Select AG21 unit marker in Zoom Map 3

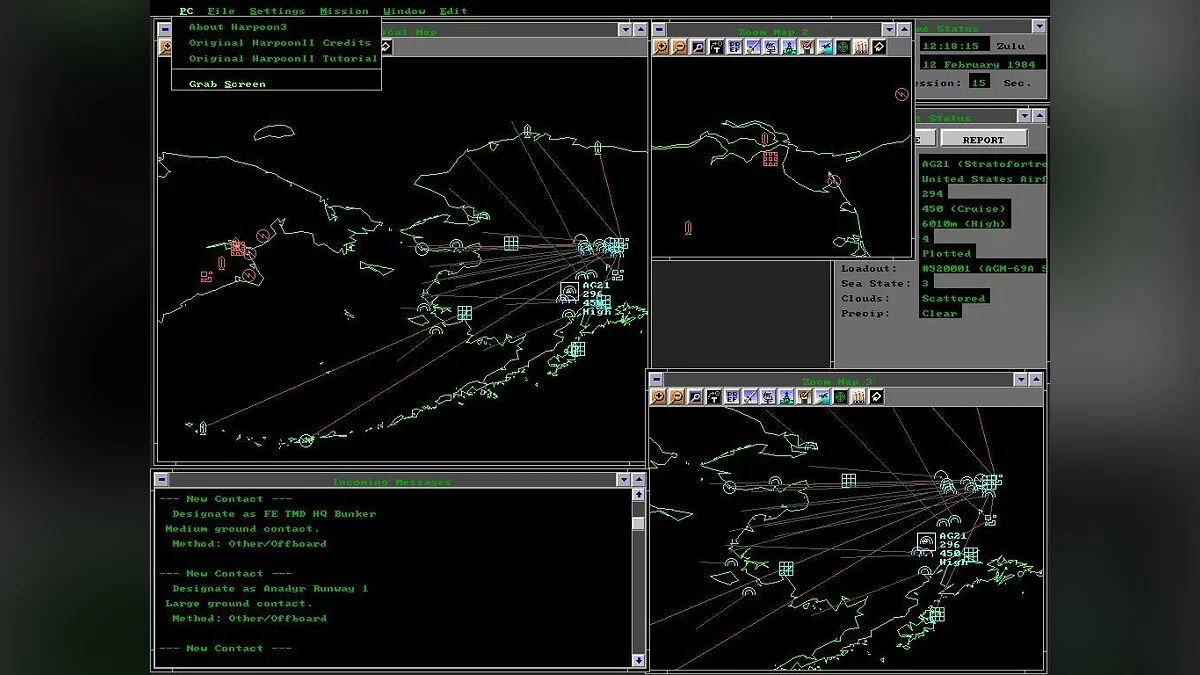pos(926,542)
